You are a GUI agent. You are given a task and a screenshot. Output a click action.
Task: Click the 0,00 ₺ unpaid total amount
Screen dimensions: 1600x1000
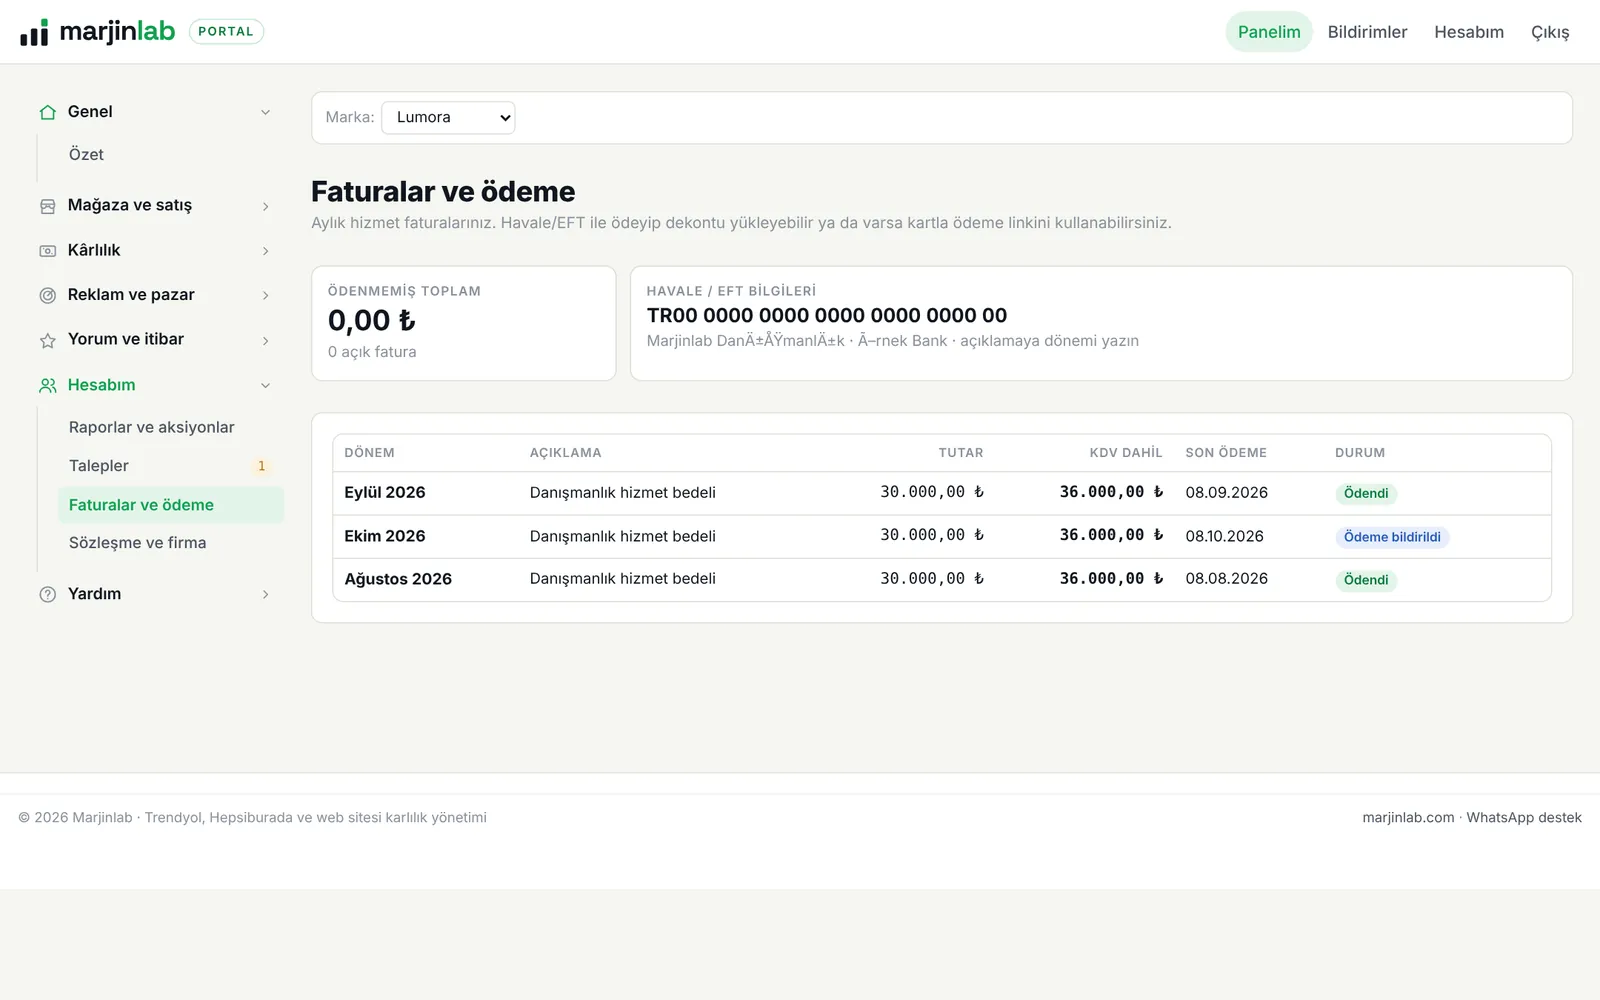pyautogui.click(x=372, y=321)
